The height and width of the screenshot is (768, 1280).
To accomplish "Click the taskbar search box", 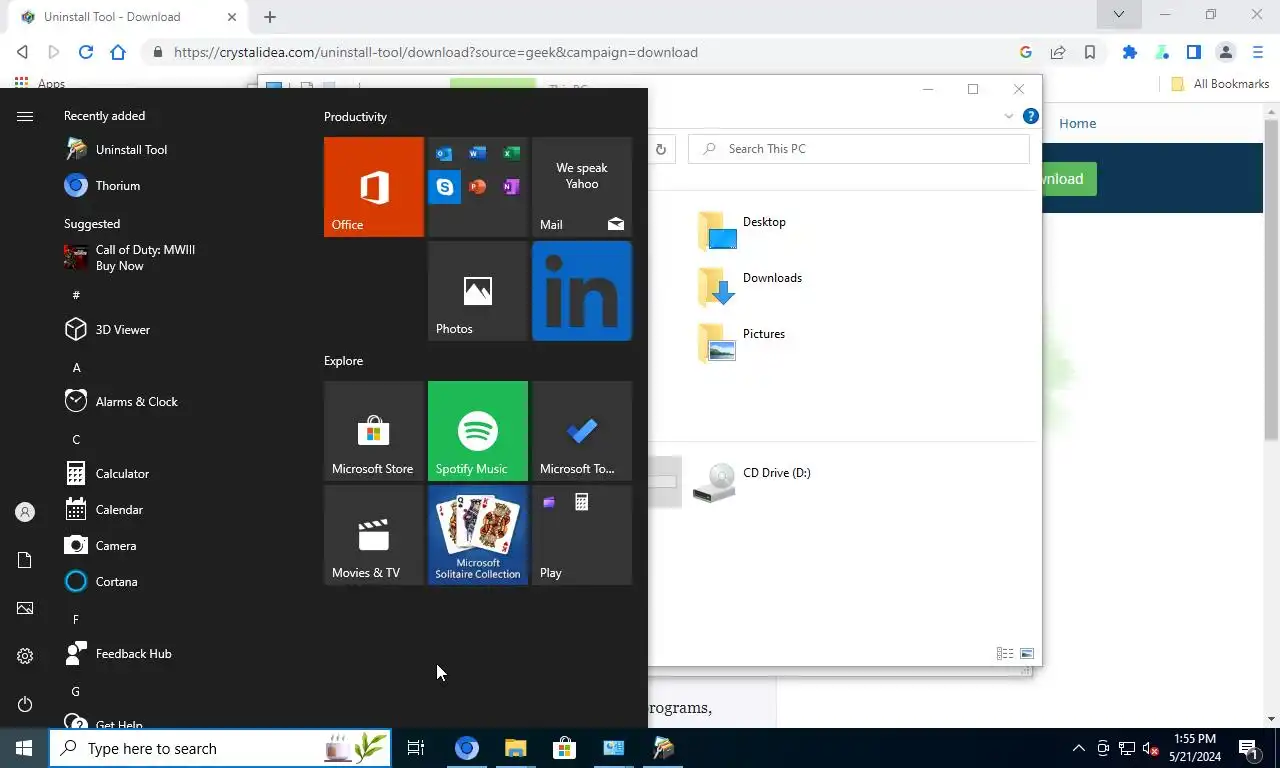I will pos(220,748).
